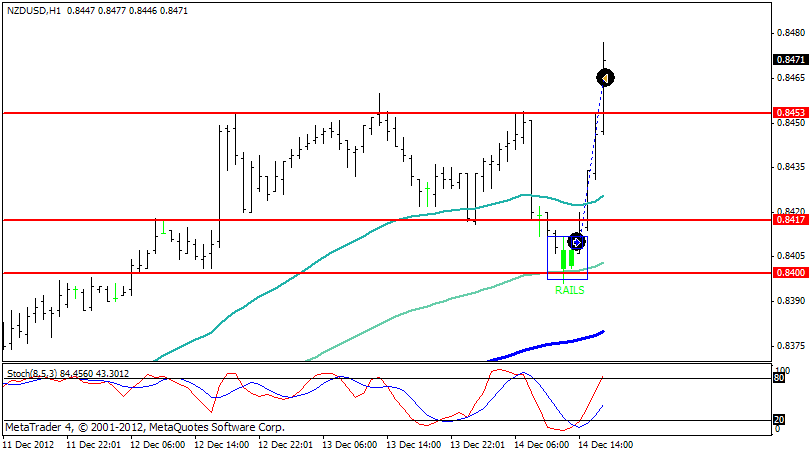
Task: Click the stochastic 20 level label
Action: [x=779, y=419]
